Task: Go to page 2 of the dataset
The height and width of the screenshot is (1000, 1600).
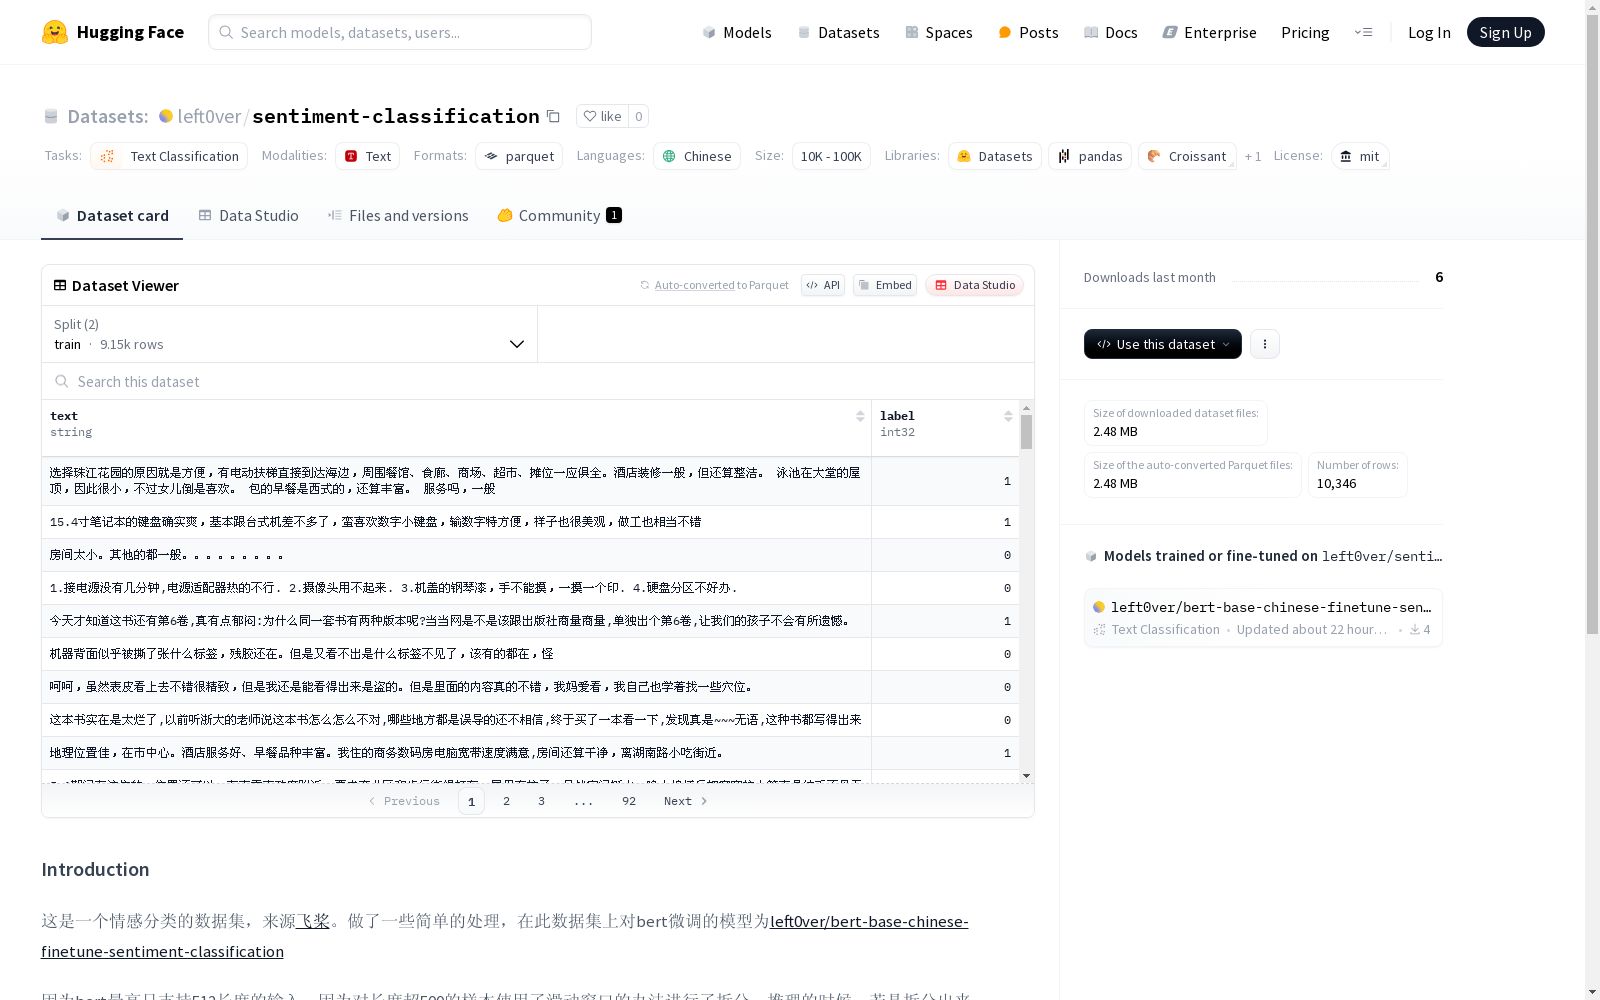Action: (507, 801)
